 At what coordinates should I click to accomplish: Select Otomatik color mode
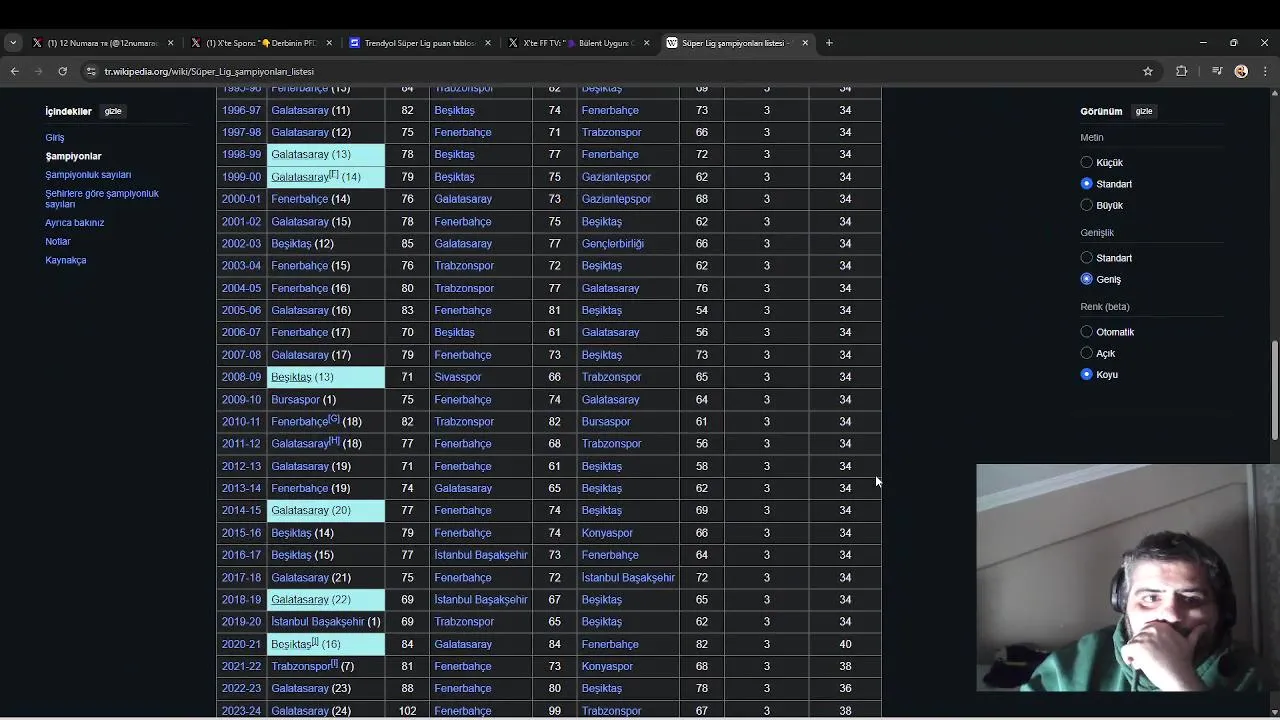click(x=1087, y=332)
